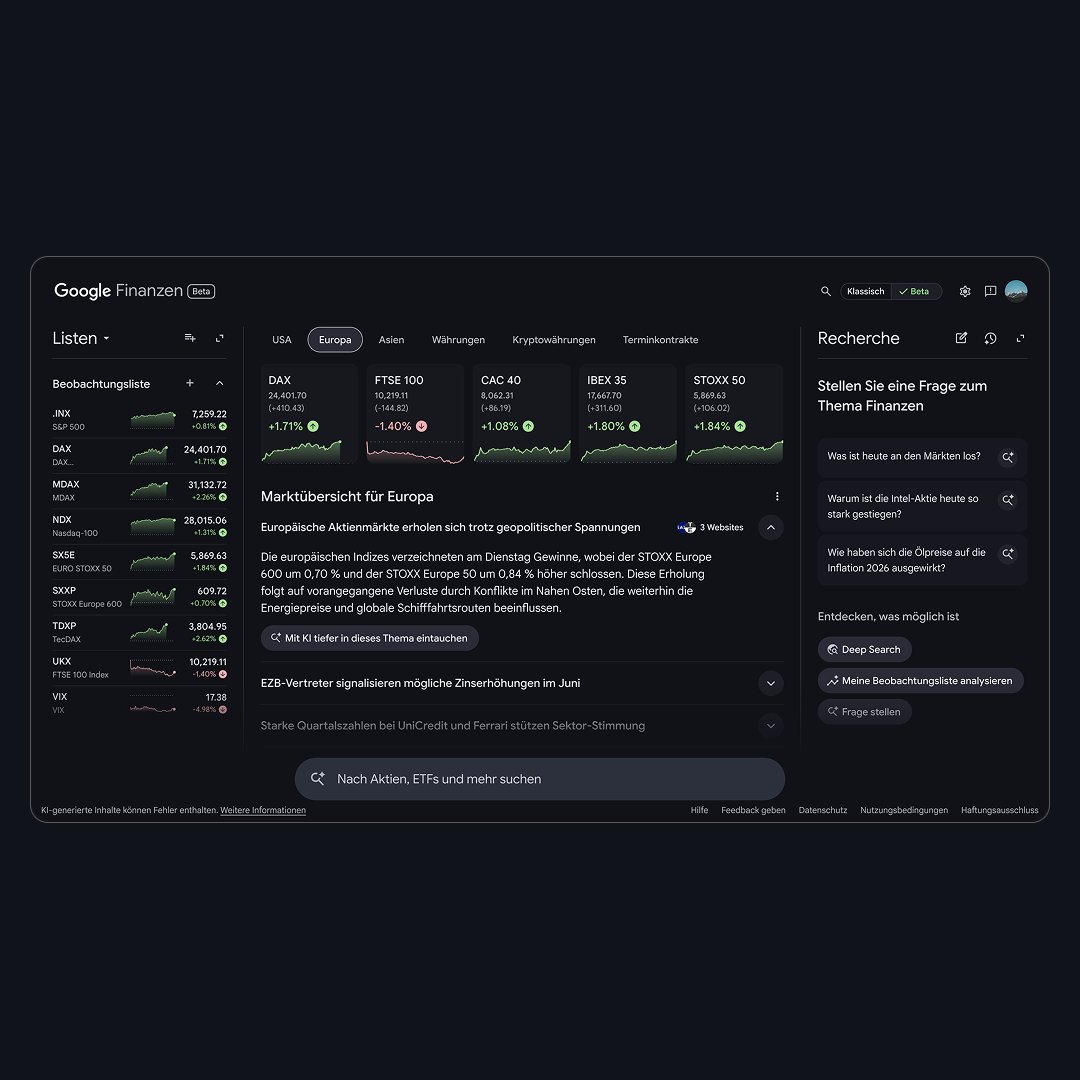Select the TDXP TecDAX row
The width and height of the screenshot is (1080, 1080).
(139, 632)
